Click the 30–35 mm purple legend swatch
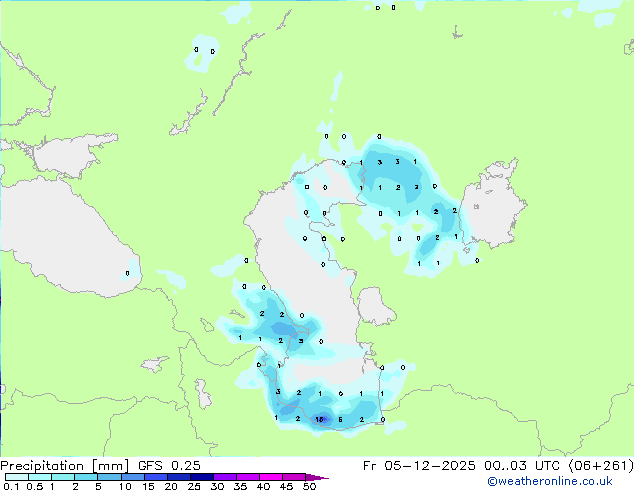634x490 pixels. point(225,477)
